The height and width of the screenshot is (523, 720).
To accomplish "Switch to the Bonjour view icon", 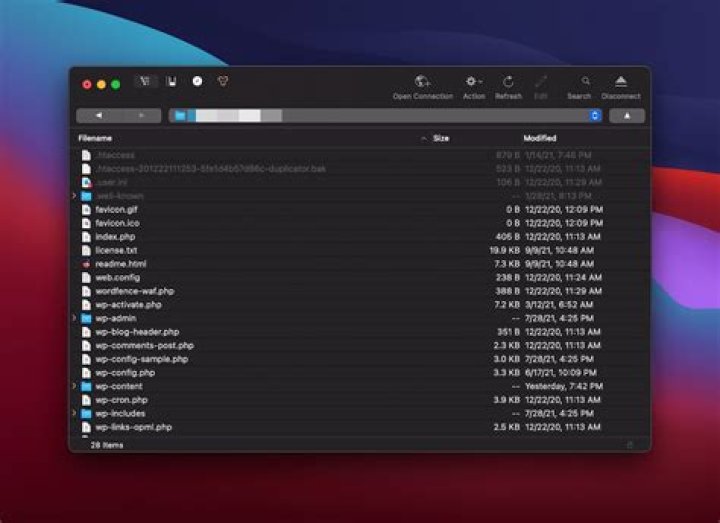I will (223, 82).
